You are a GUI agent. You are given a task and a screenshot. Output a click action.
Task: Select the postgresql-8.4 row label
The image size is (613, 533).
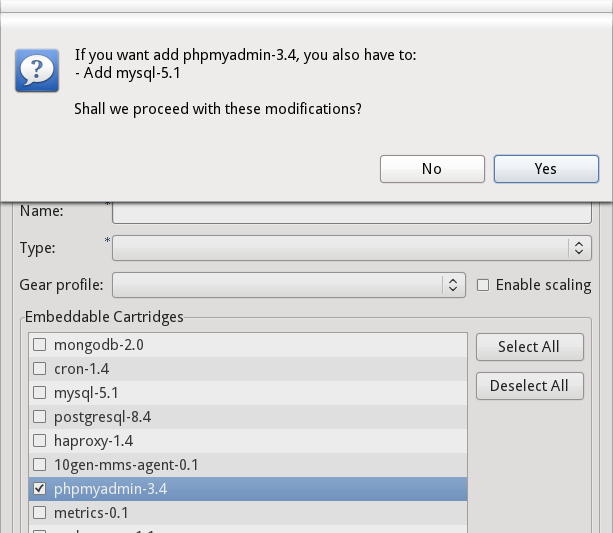click(x=102, y=417)
